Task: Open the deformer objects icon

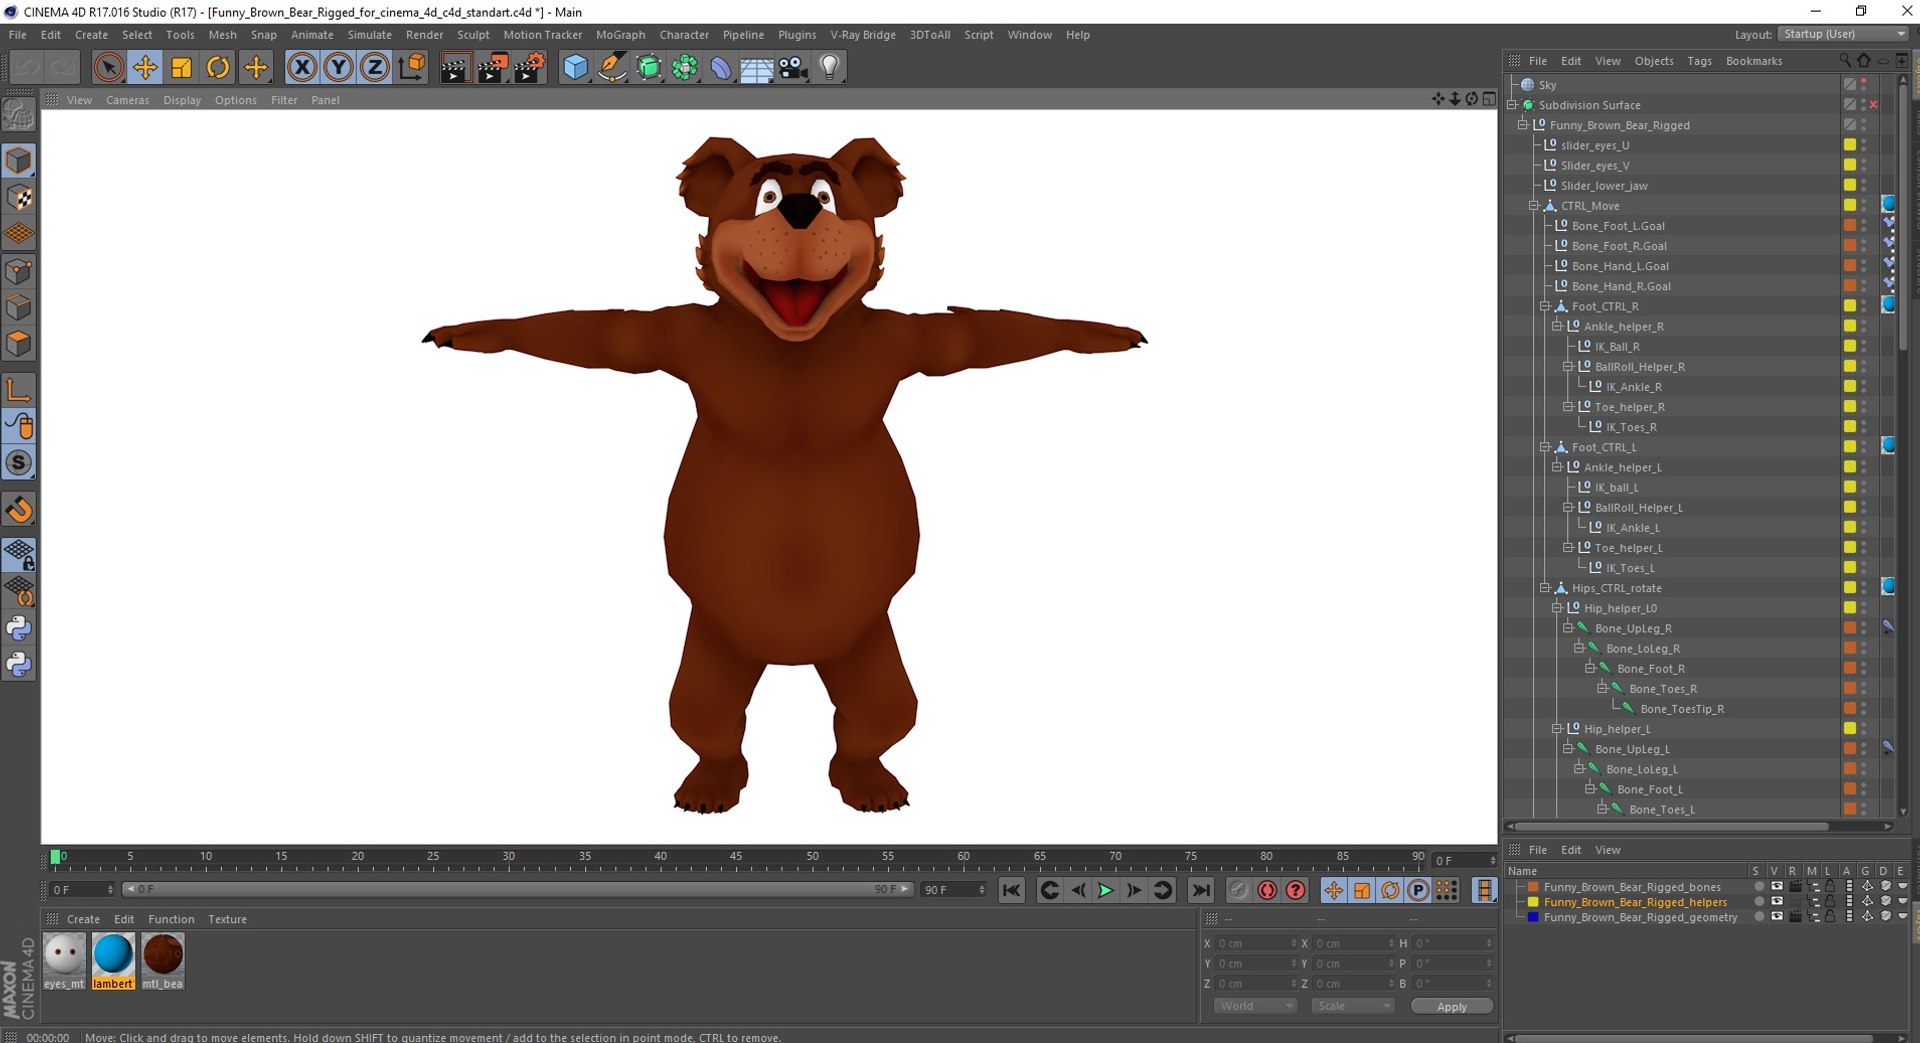Action: (x=721, y=68)
